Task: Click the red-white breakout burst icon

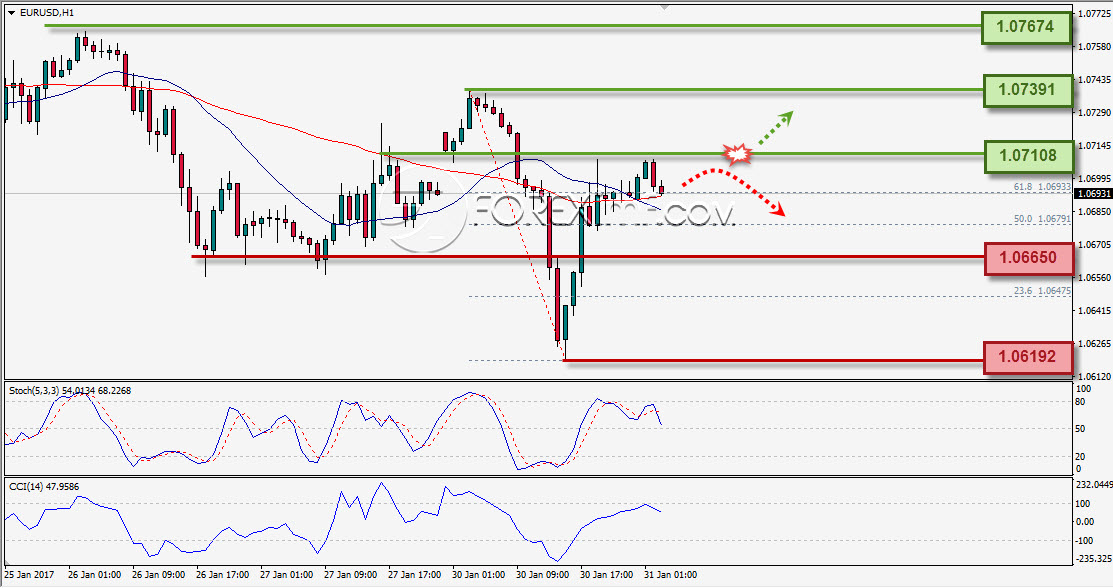Action: 738,154
